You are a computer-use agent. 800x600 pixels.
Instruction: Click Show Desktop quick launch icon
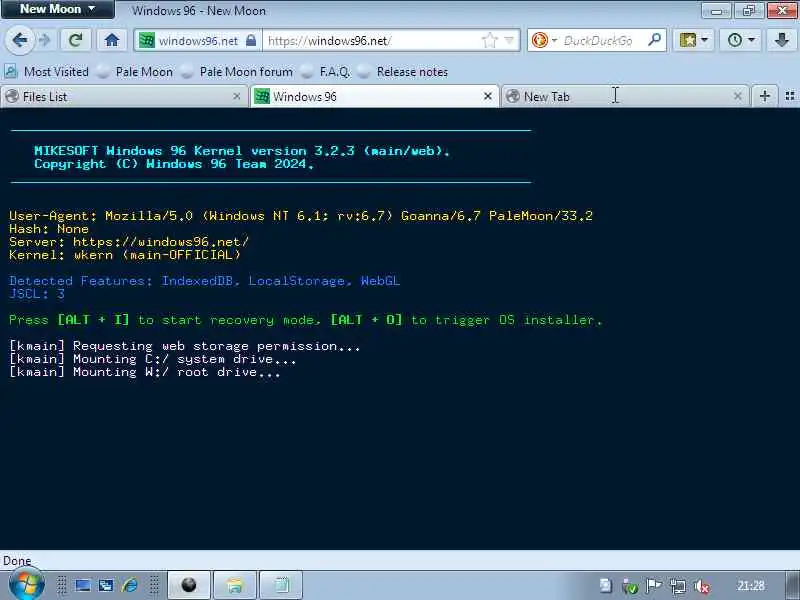pos(83,585)
